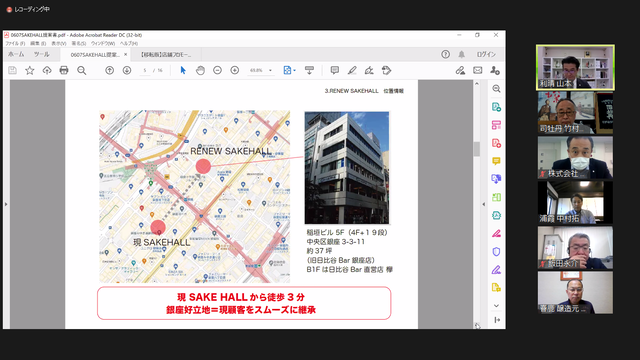Open the ヘルプ menu
Screen dimensions: 640x360
(x=129, y=43)
